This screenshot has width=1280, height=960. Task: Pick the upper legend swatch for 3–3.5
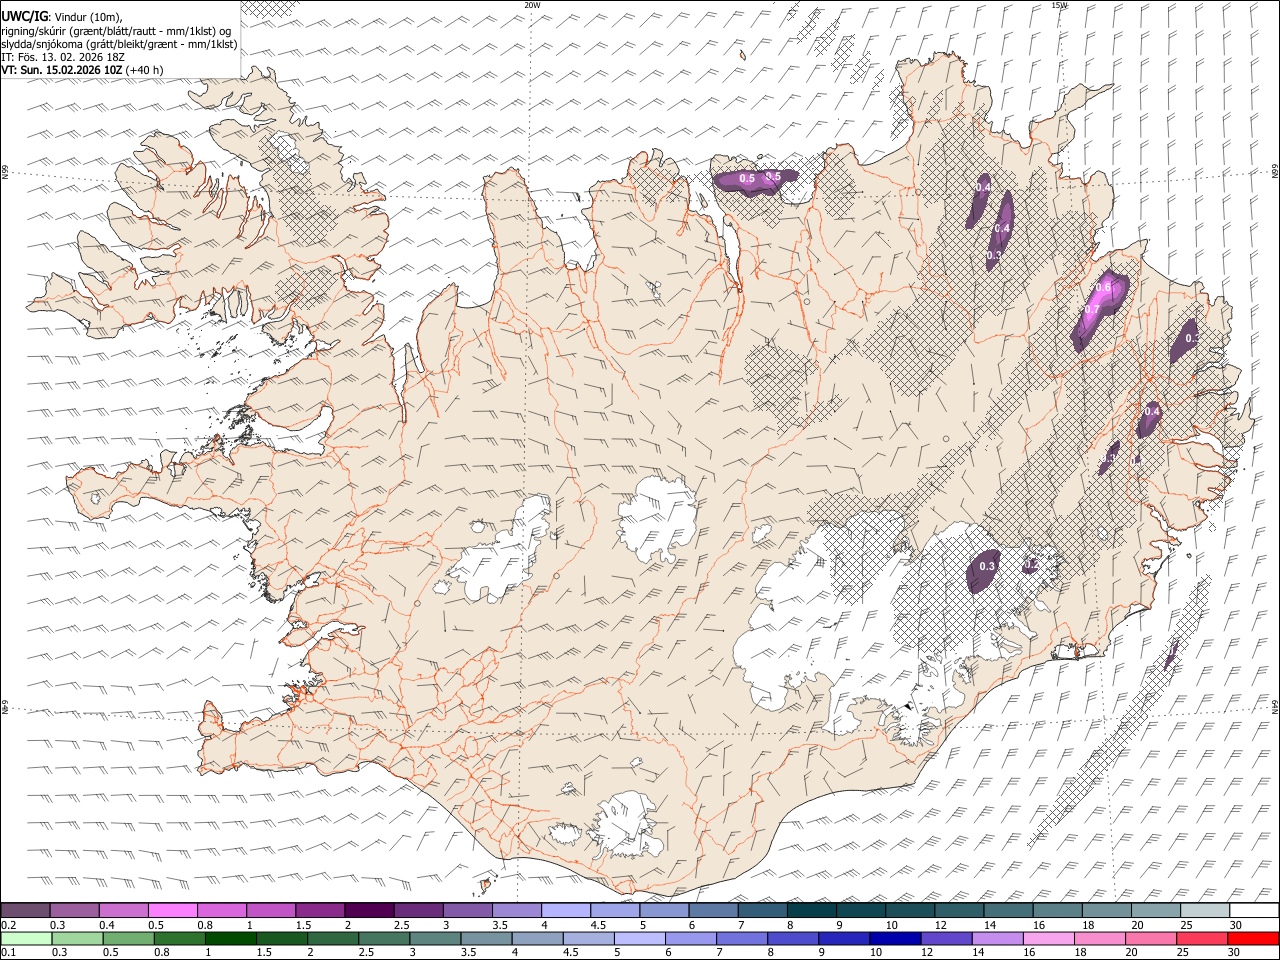(468, 911)
